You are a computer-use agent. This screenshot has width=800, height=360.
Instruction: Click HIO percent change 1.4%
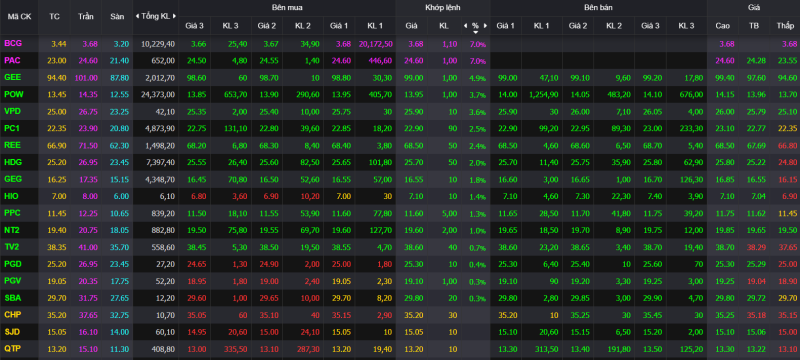click(x=478, y=196)
